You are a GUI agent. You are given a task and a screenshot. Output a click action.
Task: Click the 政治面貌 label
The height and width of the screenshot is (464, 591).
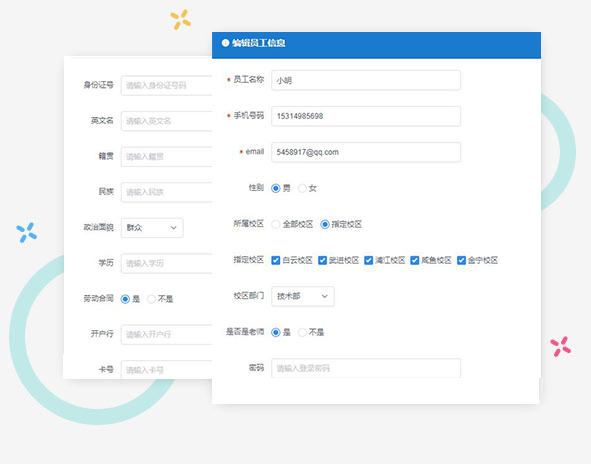point(98,227)
